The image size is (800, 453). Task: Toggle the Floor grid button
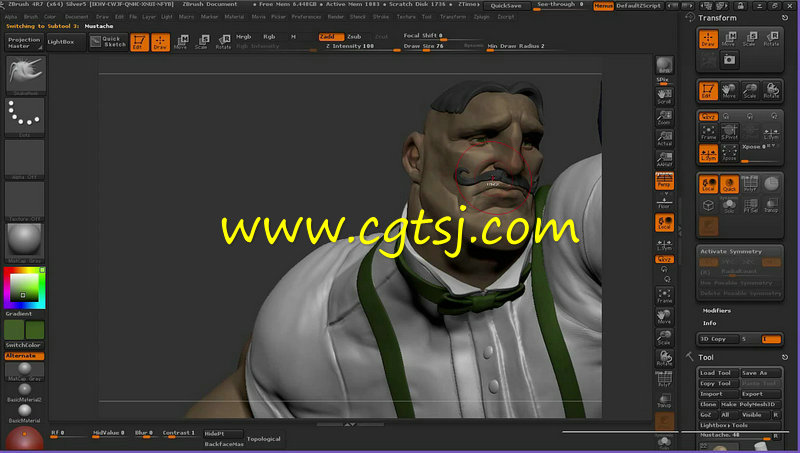tap(664, 202)
